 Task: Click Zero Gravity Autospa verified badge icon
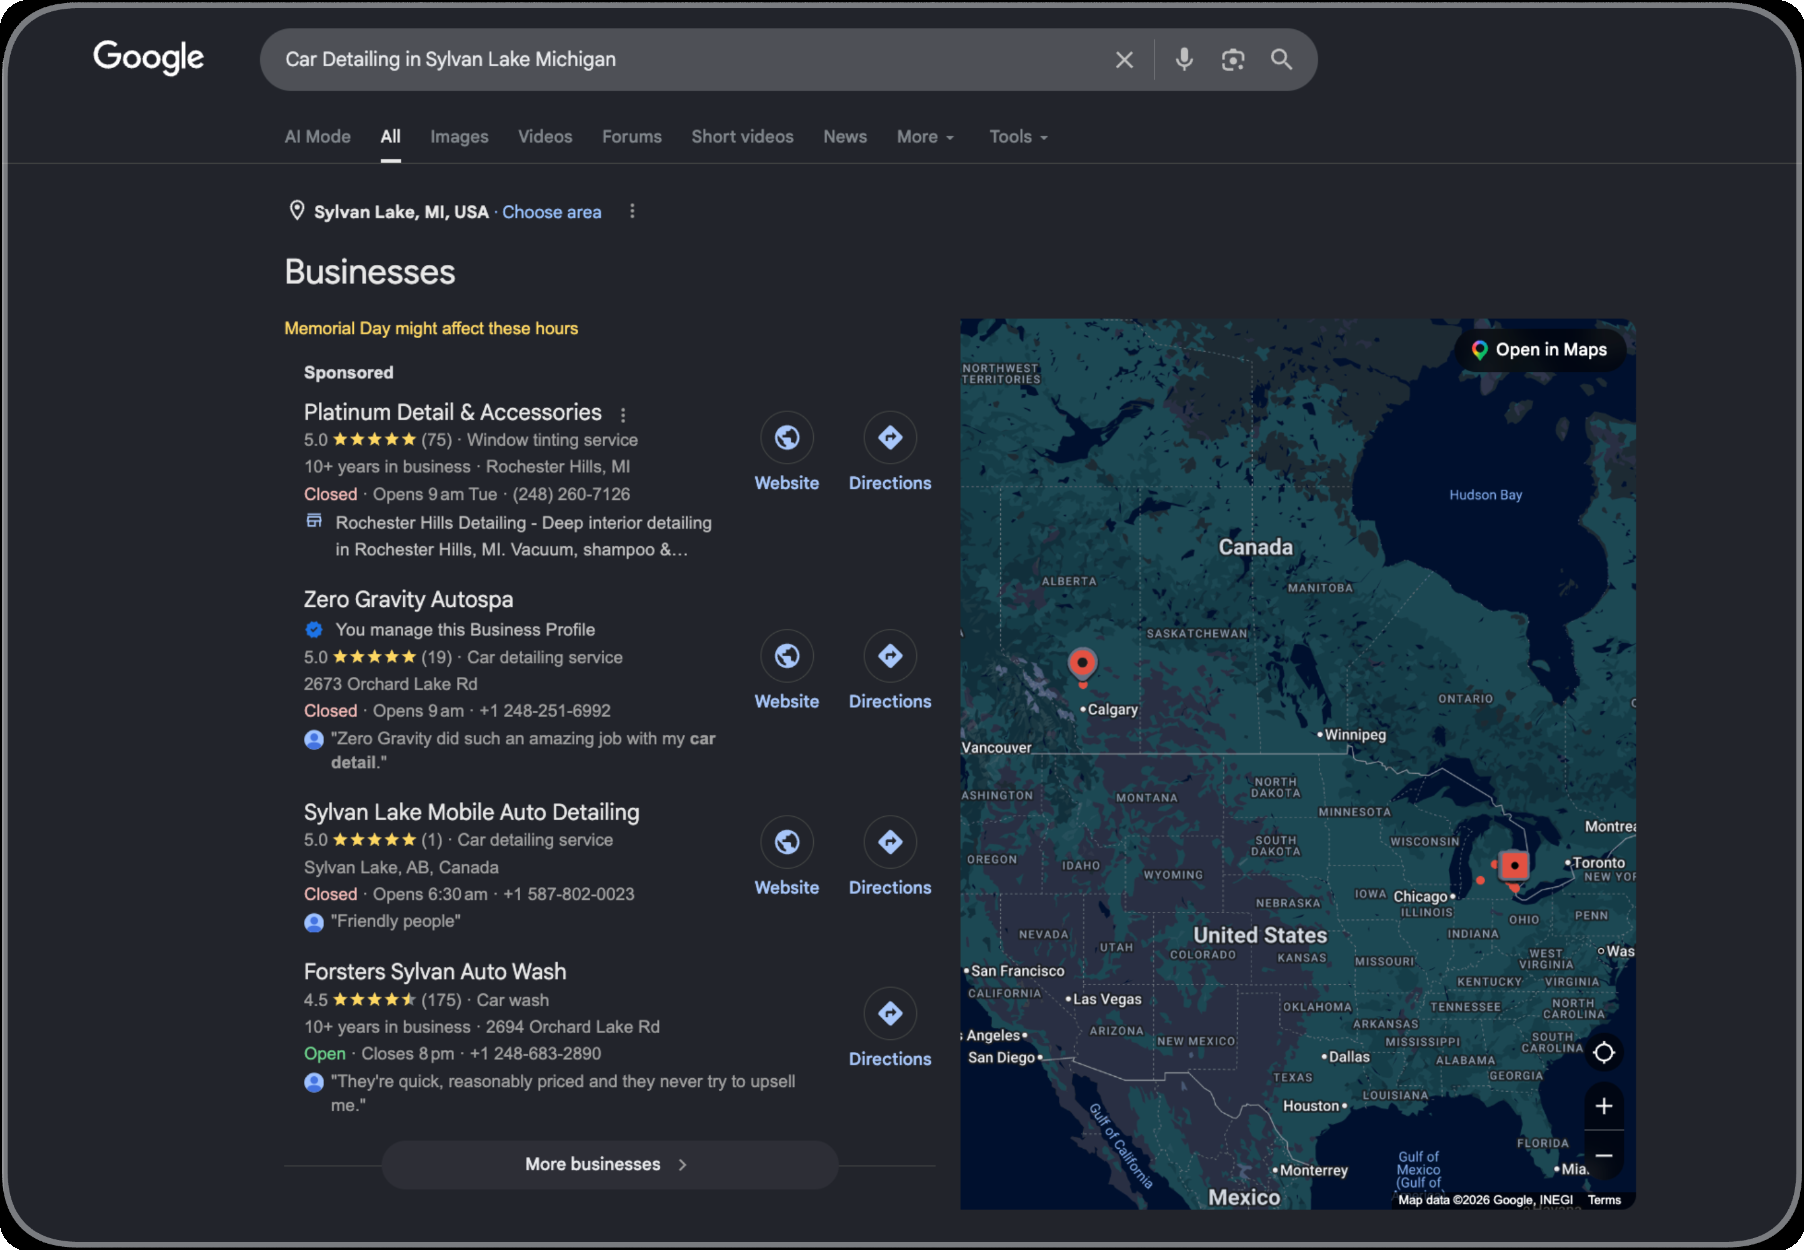tap(314, 630)
